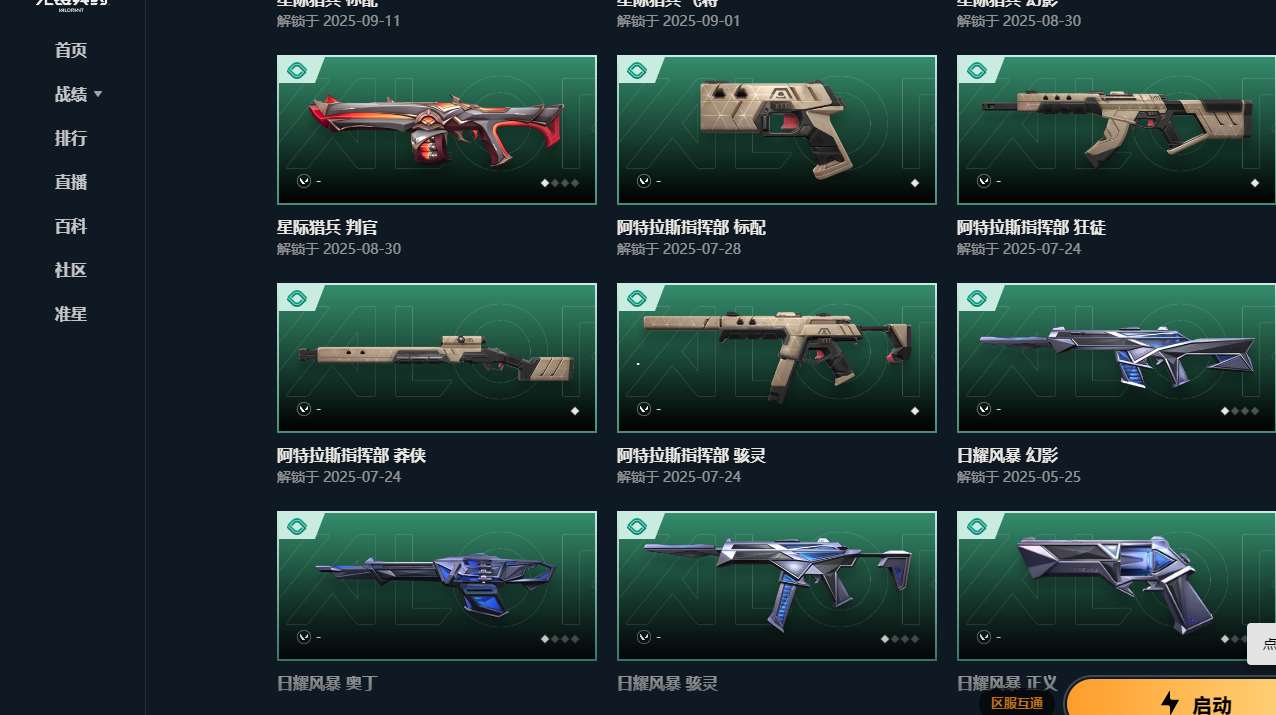This screenshot has height=715, width=1276.
Task: Click the level diamonds on 日耀风暴 奥丁 card
Action: click(560, 639)
